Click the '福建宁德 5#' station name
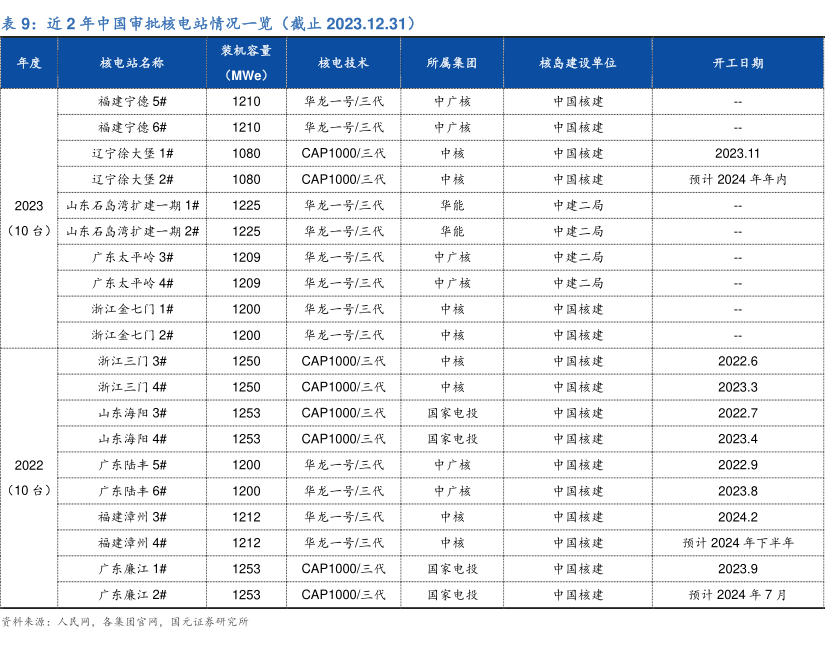 pyautogui.click(x=132, y=101)
